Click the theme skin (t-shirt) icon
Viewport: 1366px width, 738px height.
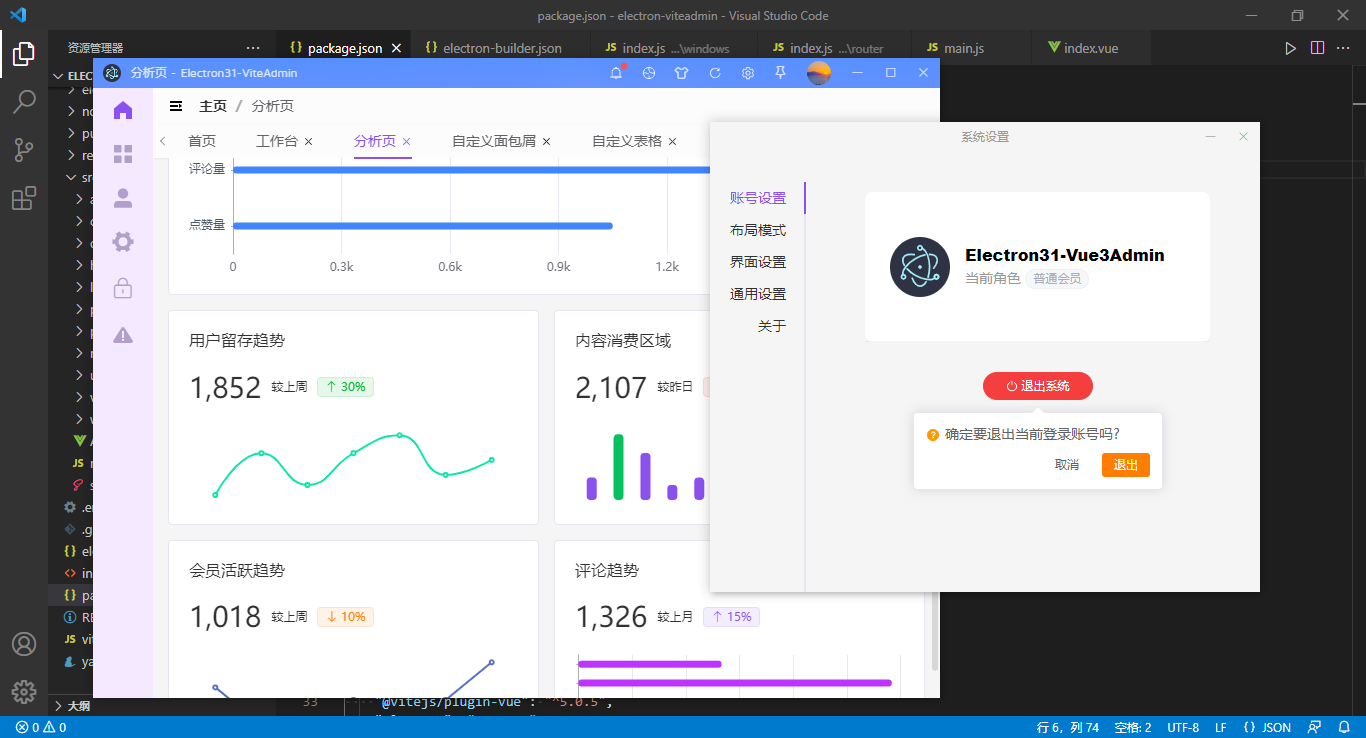pos(681,72)
